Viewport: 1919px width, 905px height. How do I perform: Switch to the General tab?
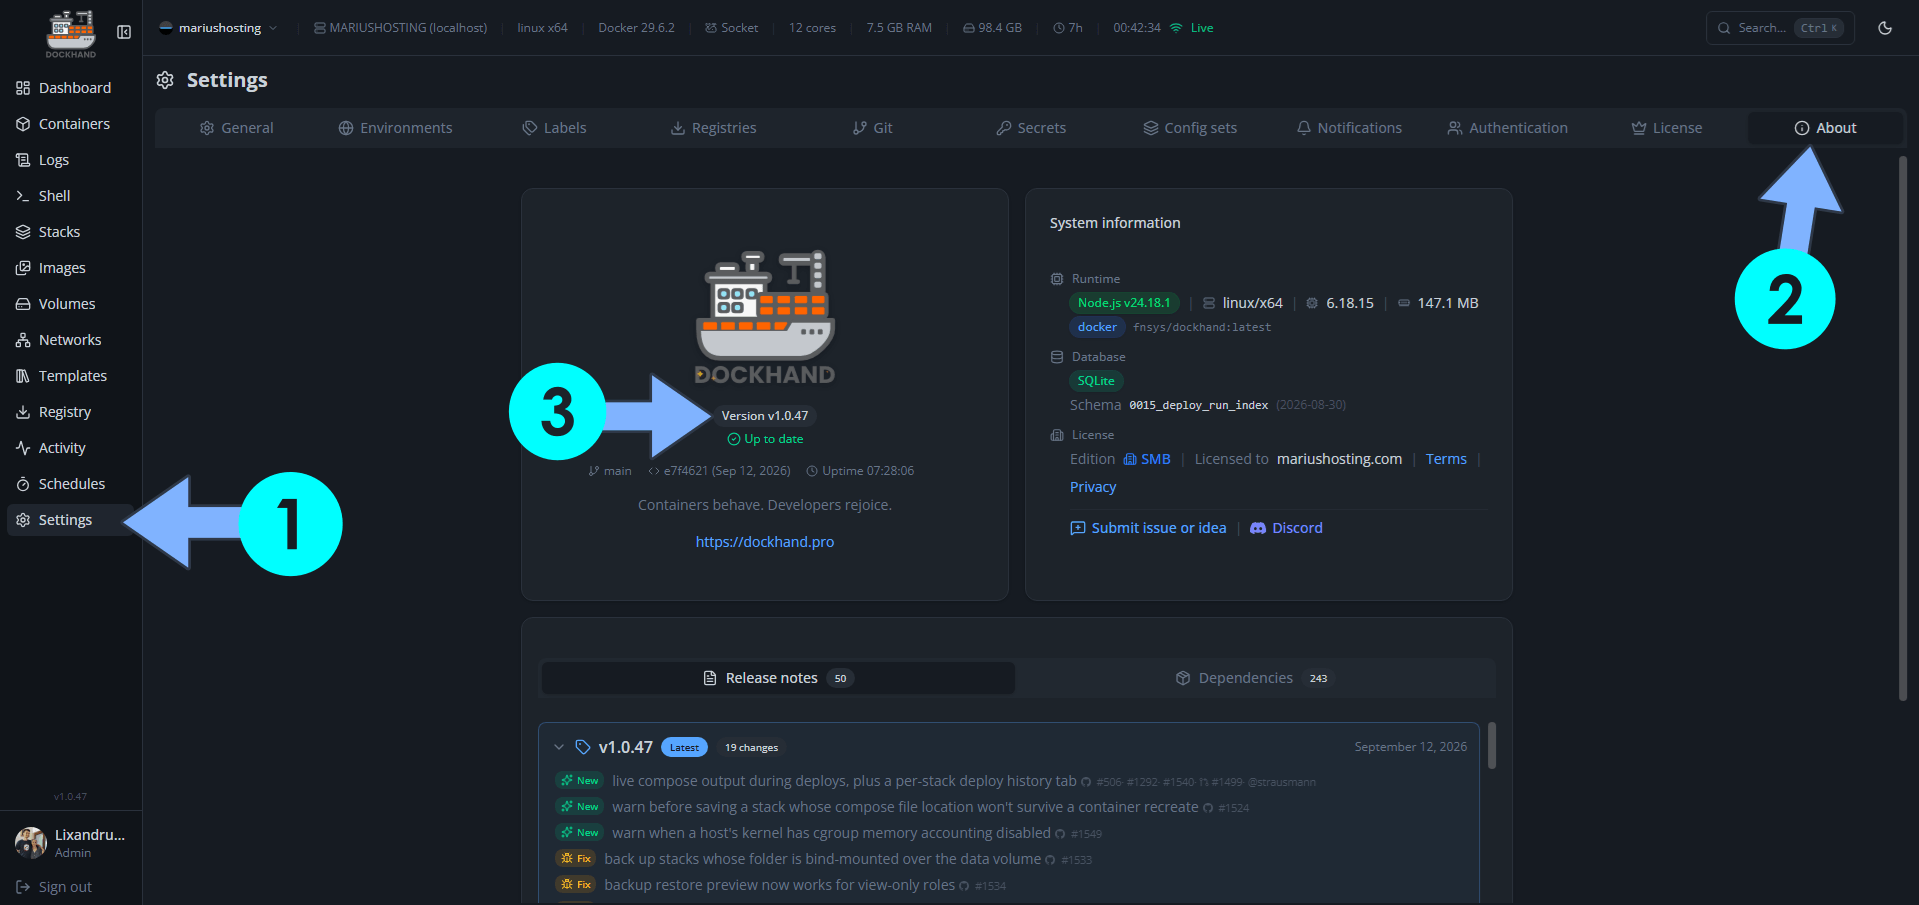236,128
